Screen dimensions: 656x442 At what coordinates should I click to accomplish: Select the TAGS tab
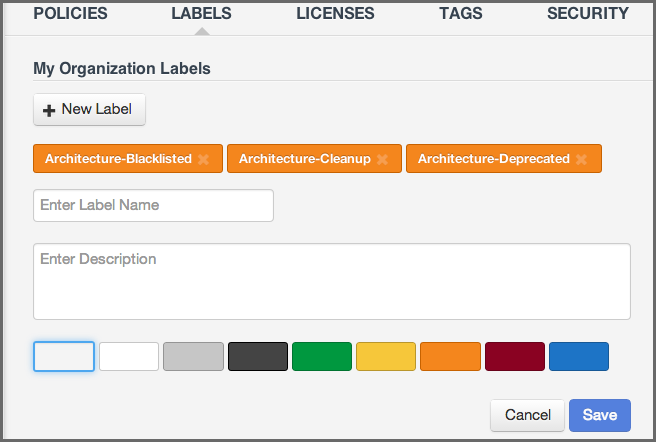pos(461,13)
